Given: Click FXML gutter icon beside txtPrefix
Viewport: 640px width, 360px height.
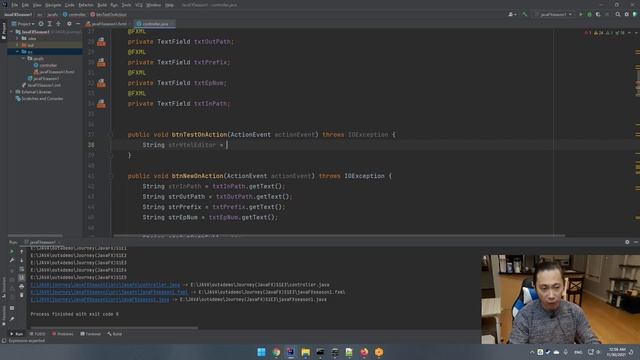Looking at the screenshot, I should click(101, 62).
